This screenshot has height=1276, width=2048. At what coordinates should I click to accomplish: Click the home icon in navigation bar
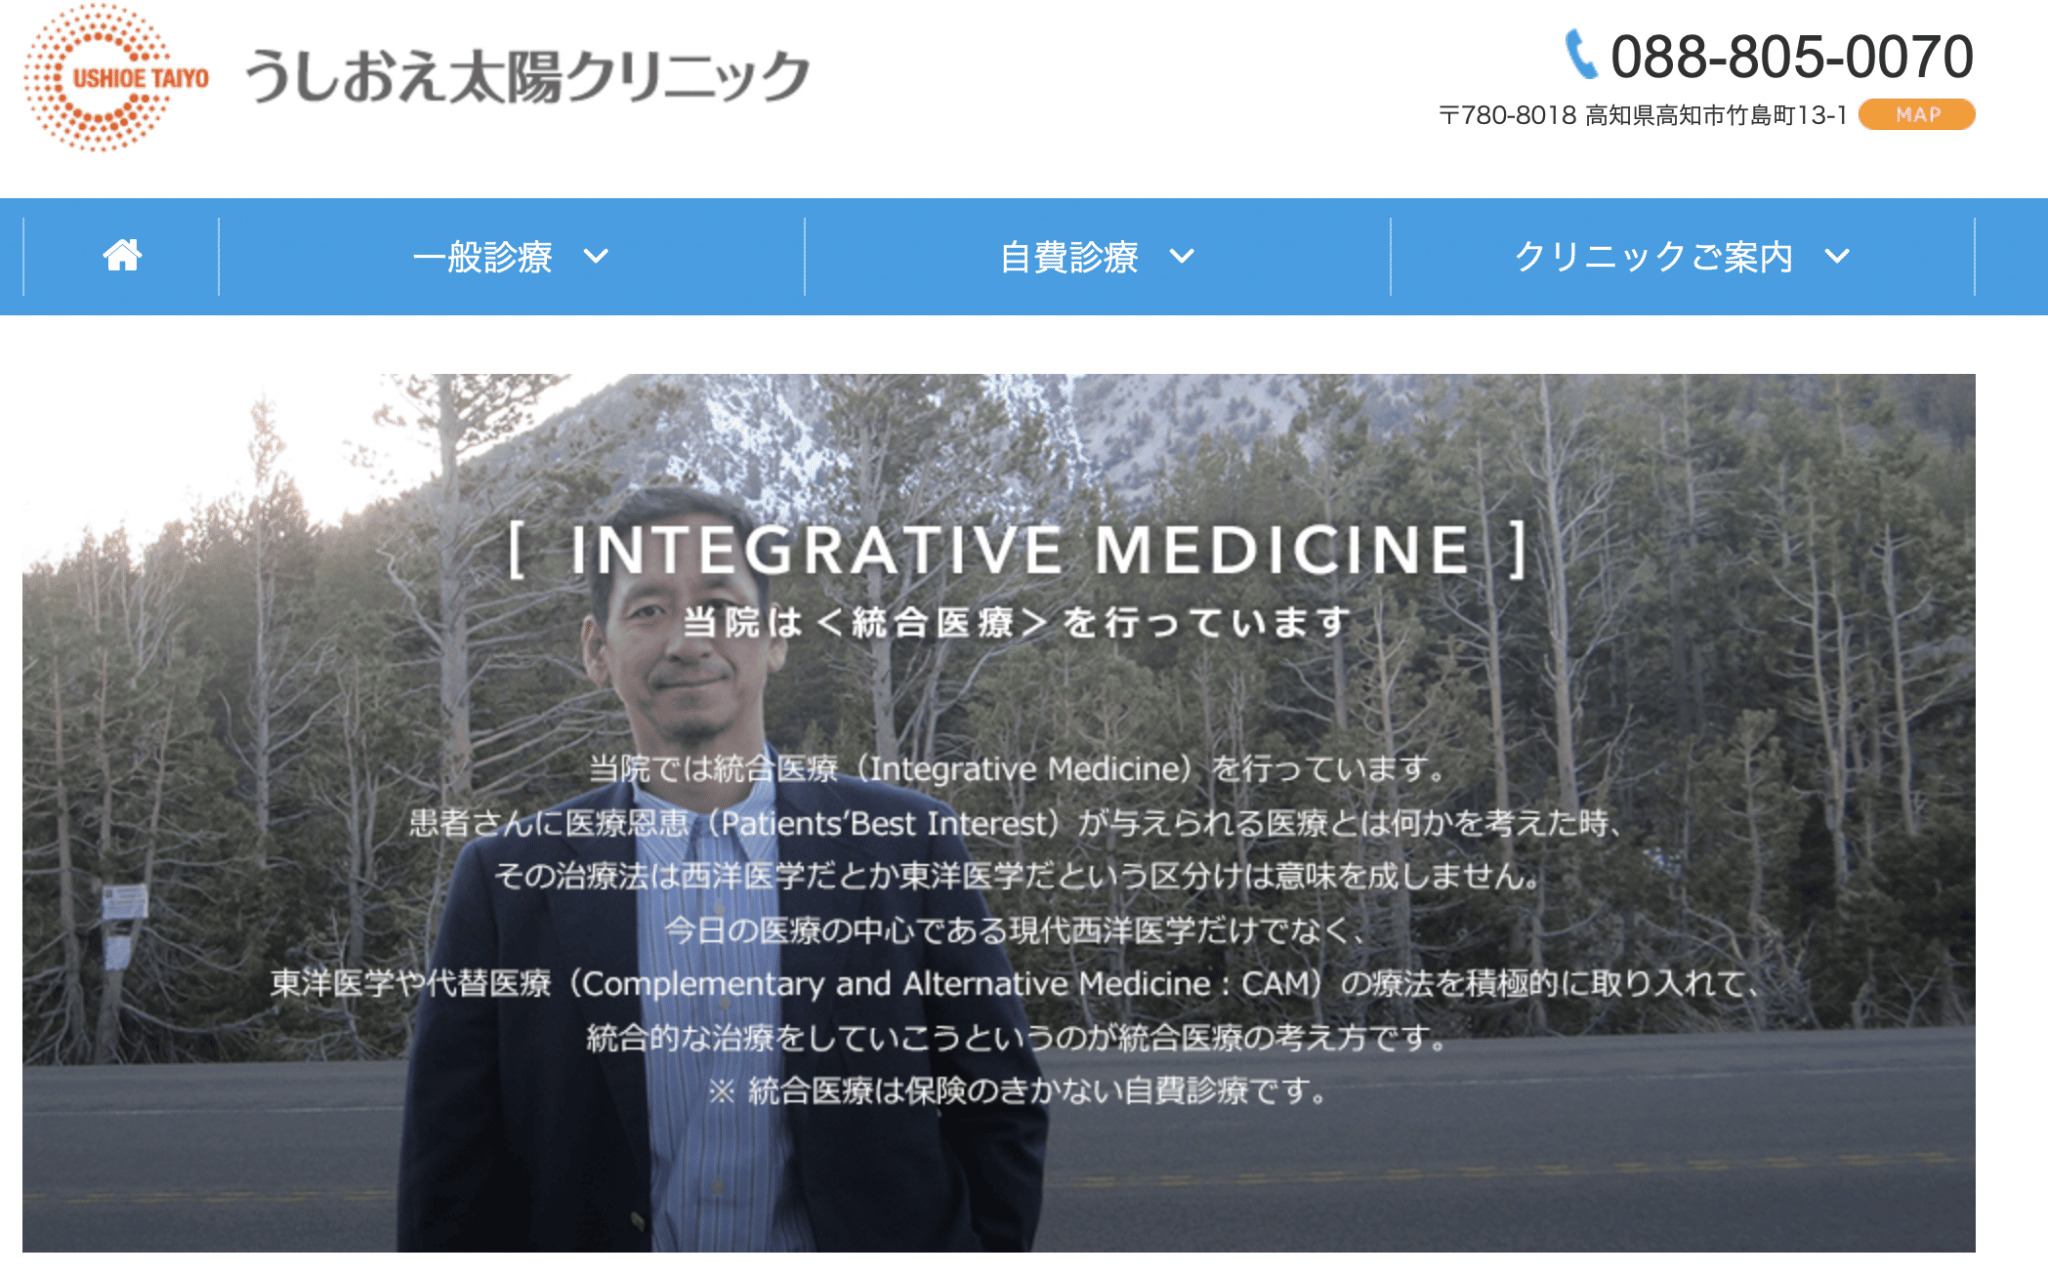(122, 256)
